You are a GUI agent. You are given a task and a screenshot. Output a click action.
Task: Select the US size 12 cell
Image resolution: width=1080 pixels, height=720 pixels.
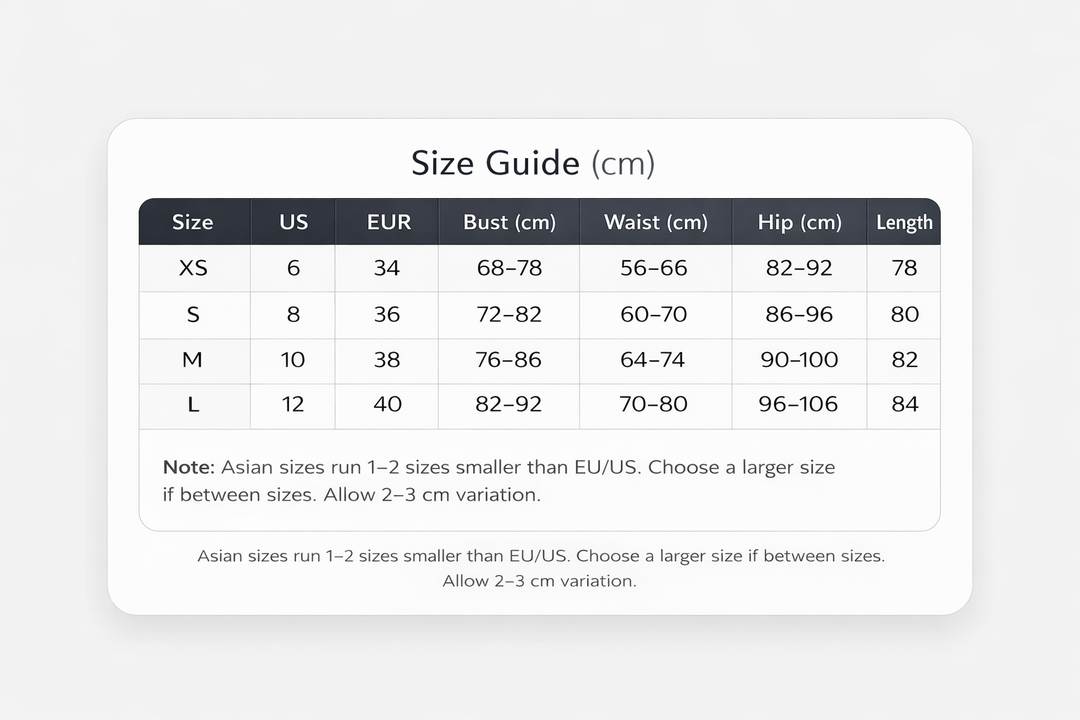click(x=293, y=405)
